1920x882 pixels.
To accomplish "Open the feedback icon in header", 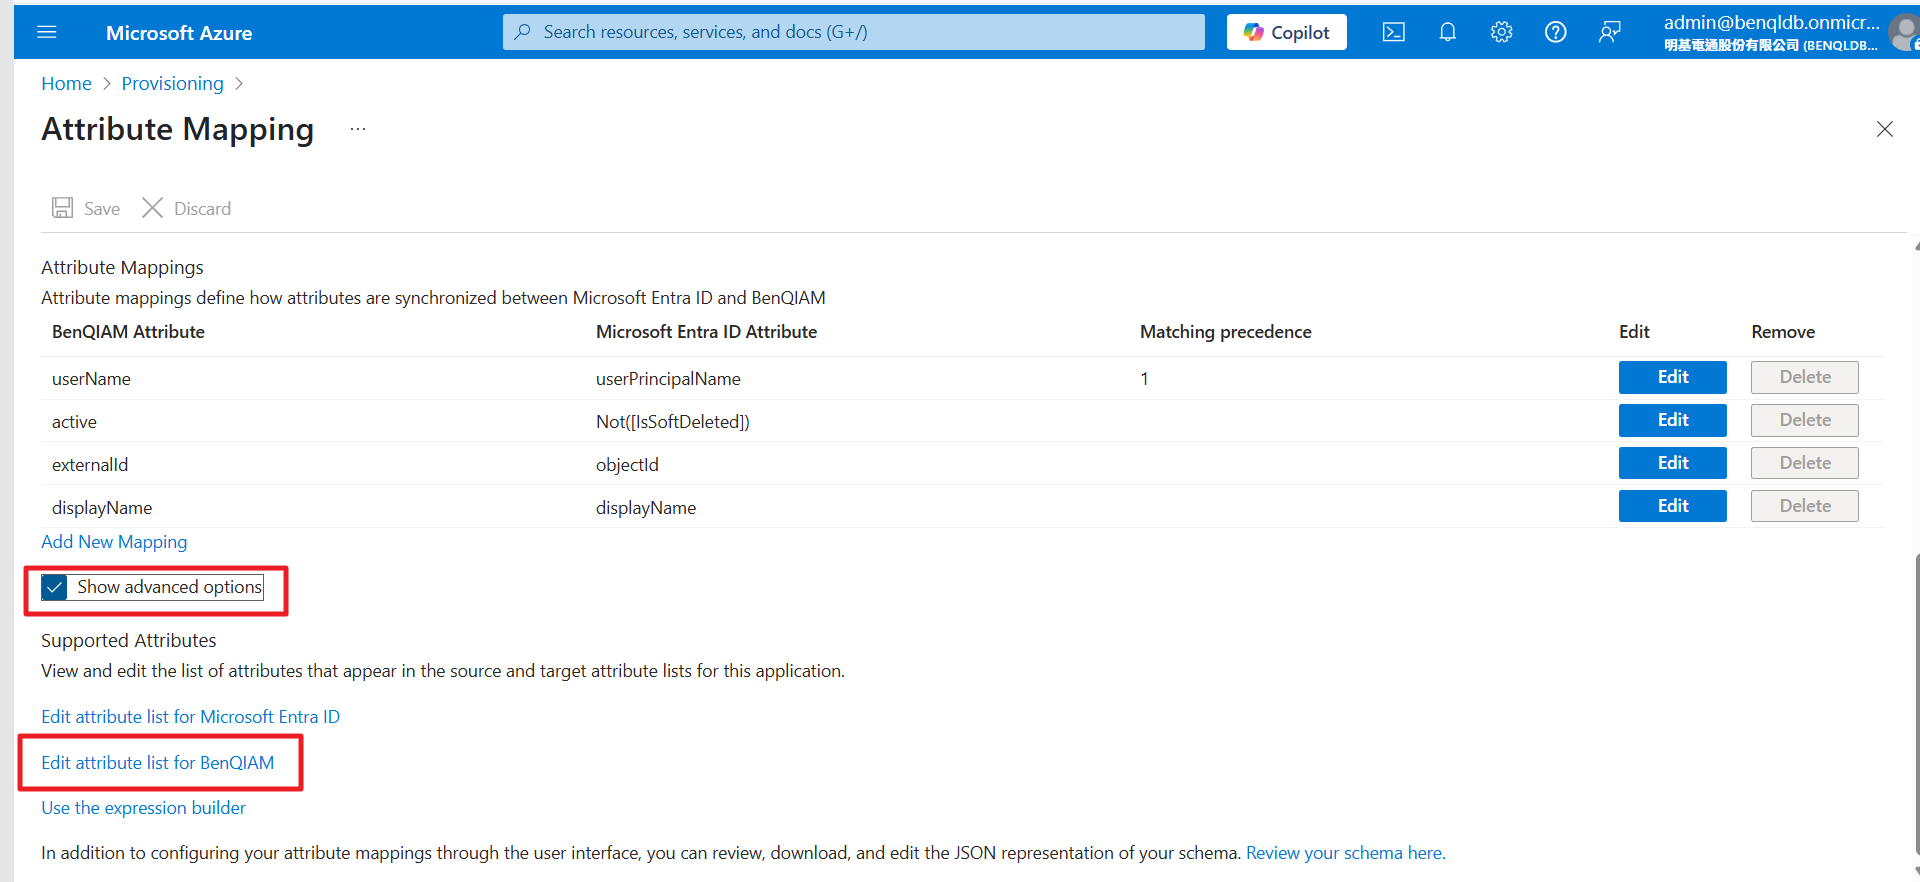I will (1609, 32).
